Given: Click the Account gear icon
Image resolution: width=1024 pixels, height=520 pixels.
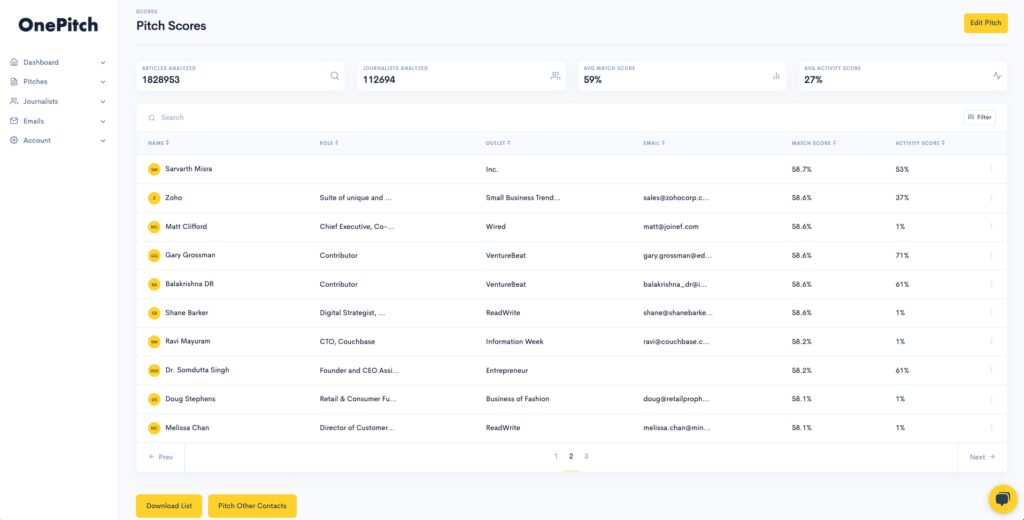Looking at the screenshot, I should tap(14, 140).
